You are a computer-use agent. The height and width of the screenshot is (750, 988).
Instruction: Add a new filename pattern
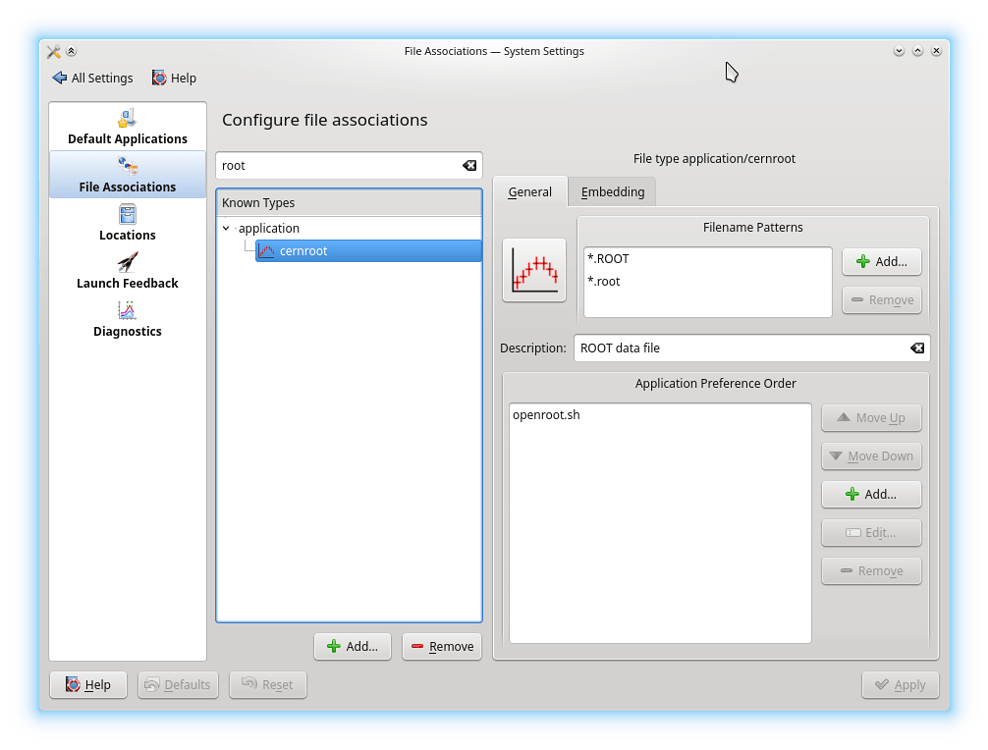[881, 262]
